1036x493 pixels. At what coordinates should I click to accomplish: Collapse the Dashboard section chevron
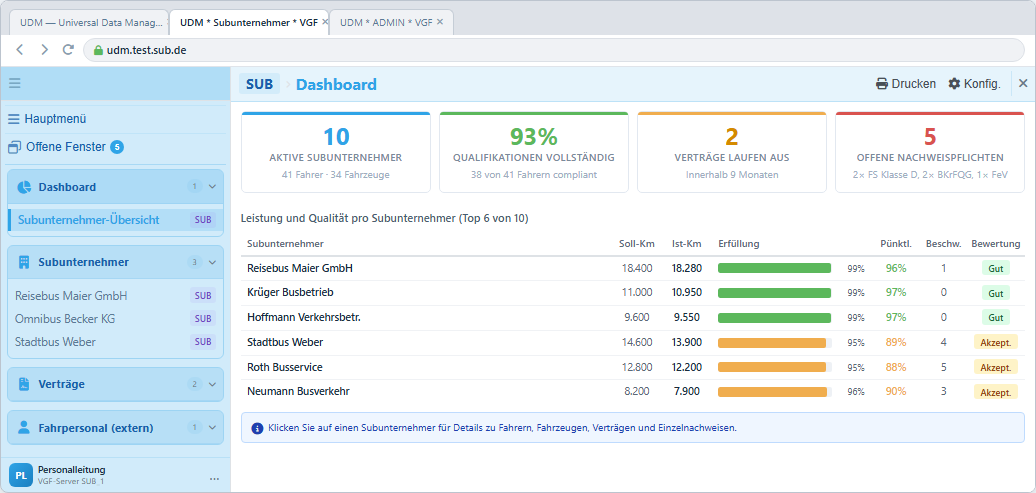(x=212, y=187)
